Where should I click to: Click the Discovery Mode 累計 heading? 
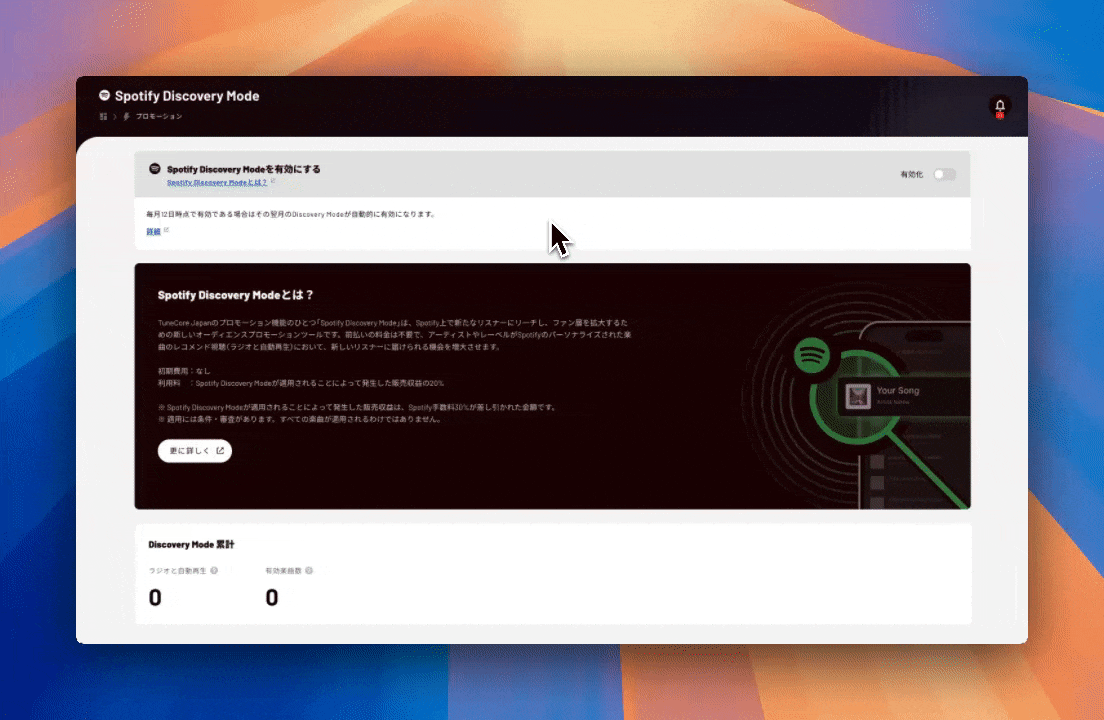[x=192, y=545]
